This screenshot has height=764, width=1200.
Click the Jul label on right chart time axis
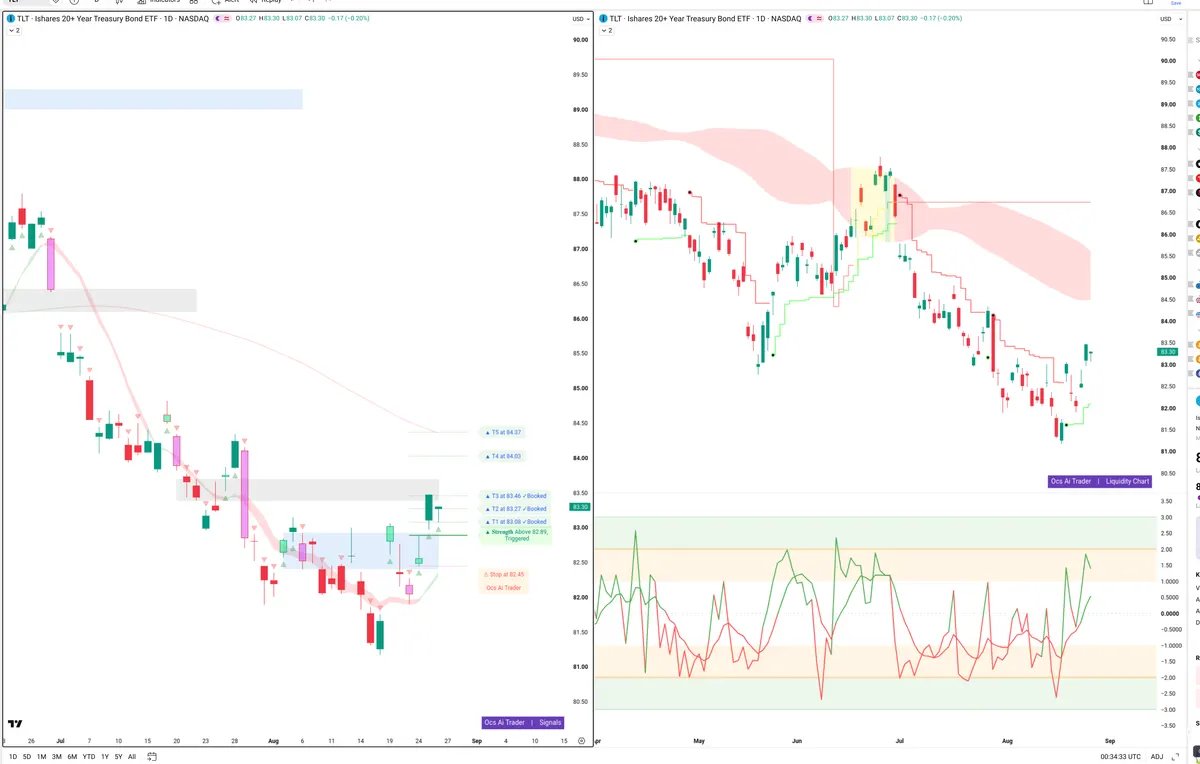coord(900,741)
